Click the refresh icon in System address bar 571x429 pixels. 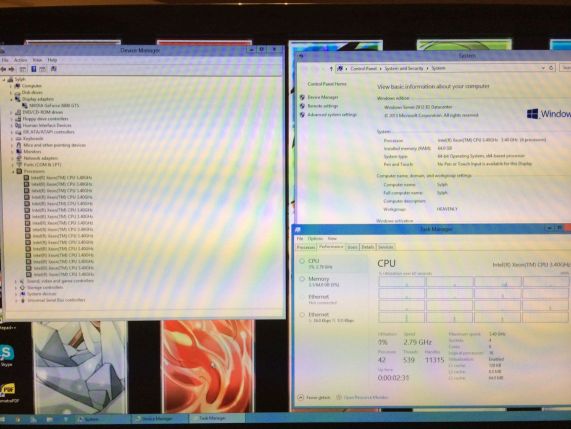tap(551, 68)
